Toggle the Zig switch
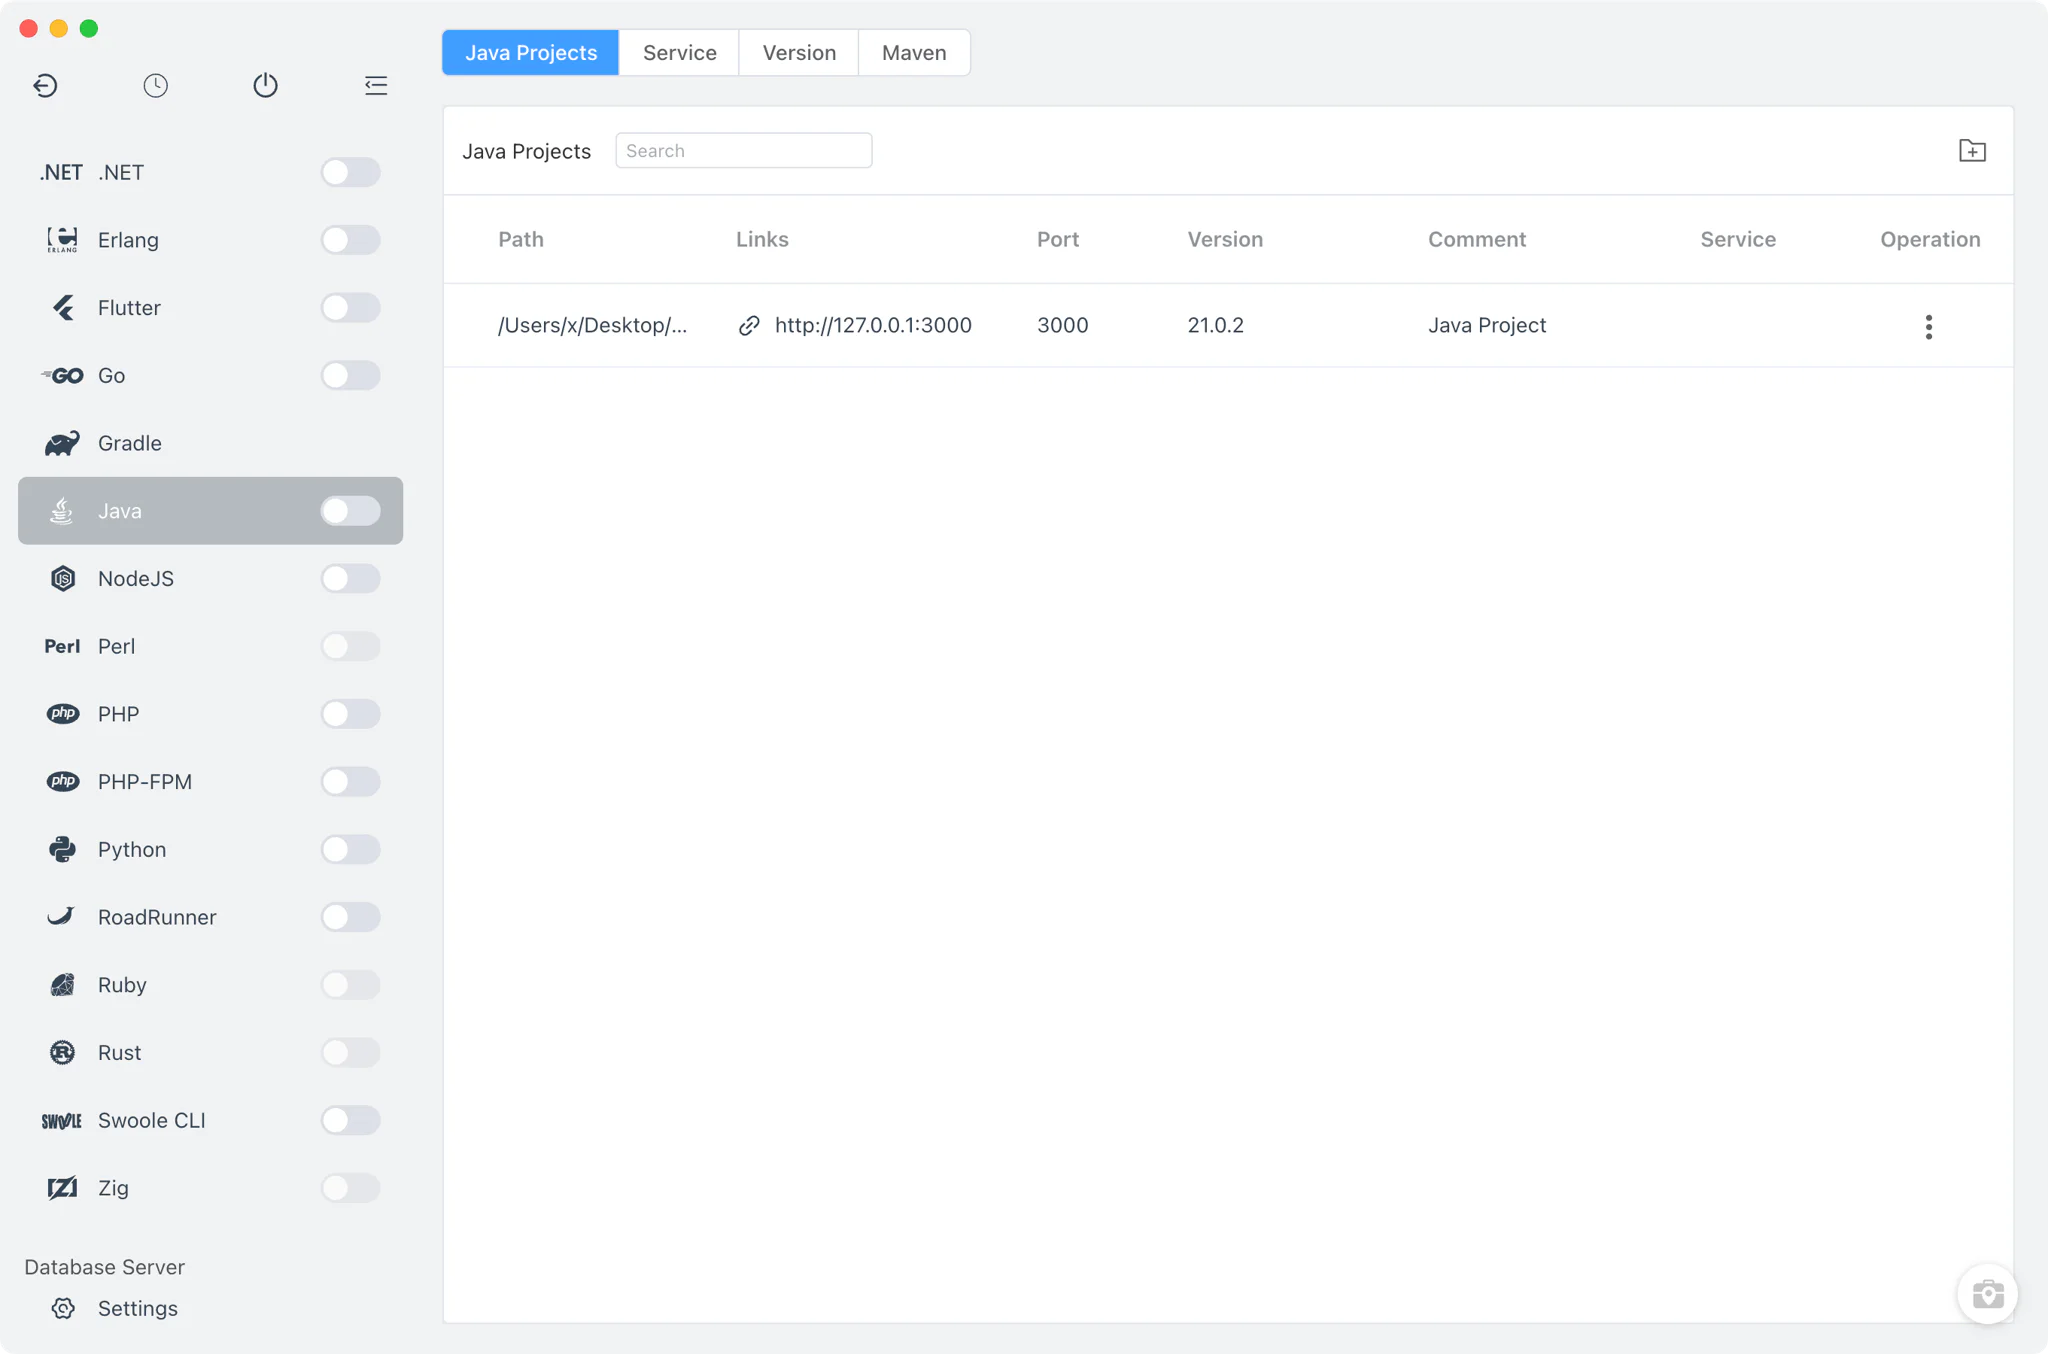The width and height of the screenshot is (2048, 1354). point(350,1188)
